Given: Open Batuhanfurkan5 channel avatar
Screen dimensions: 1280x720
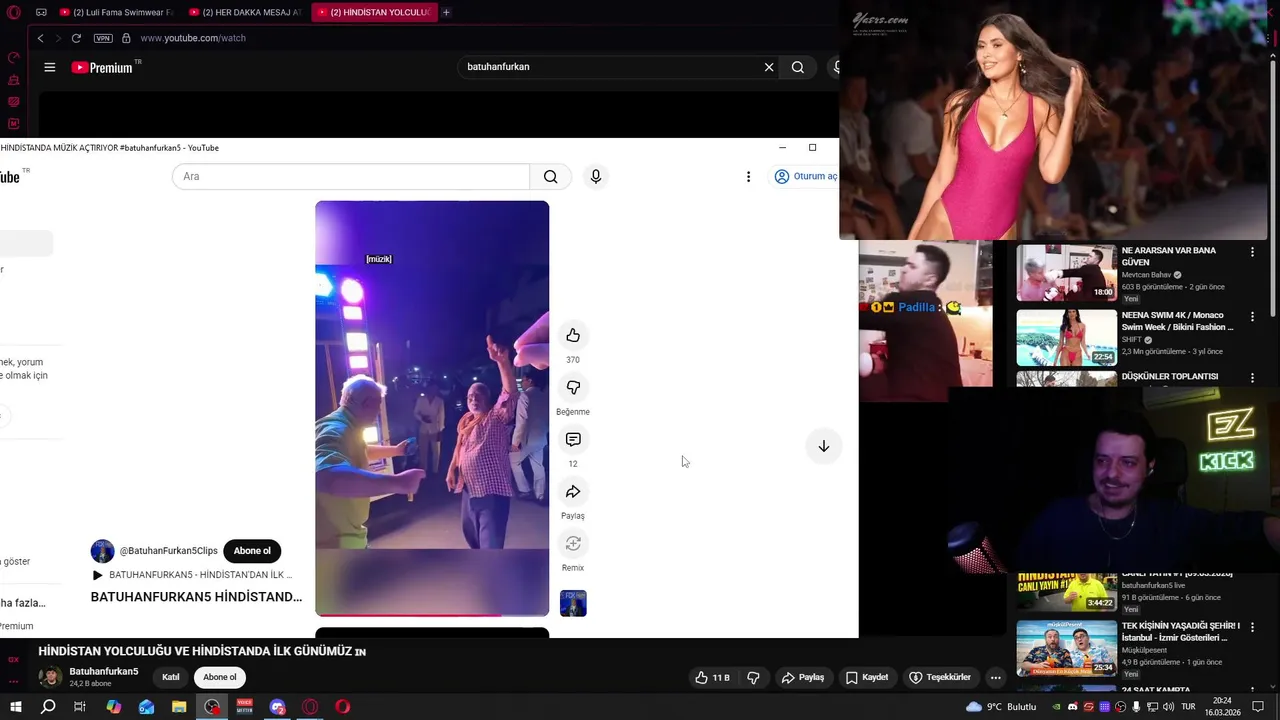Looking at the screenshot, I should tap(50, 677).
